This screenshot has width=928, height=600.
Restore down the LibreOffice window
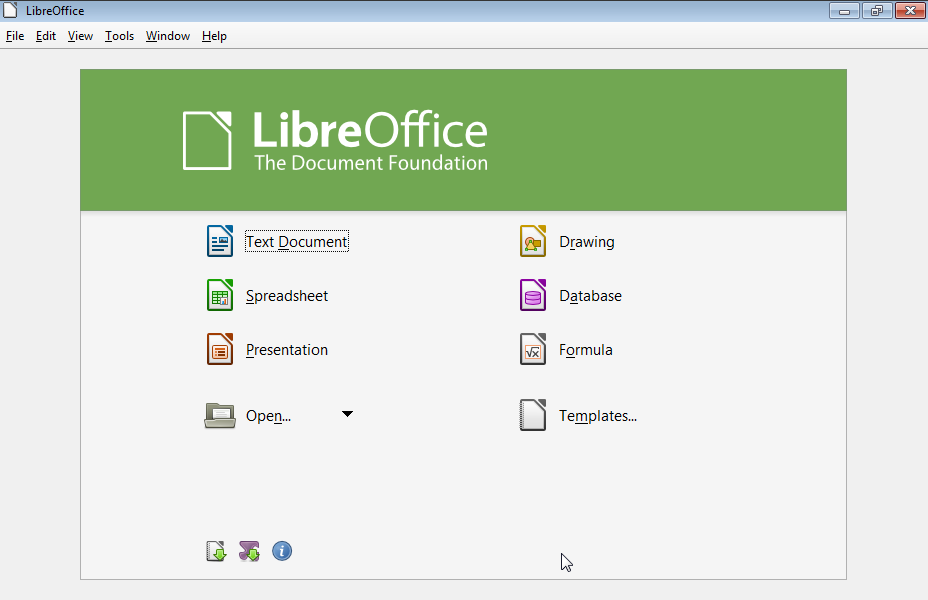[x=877, y=11]
